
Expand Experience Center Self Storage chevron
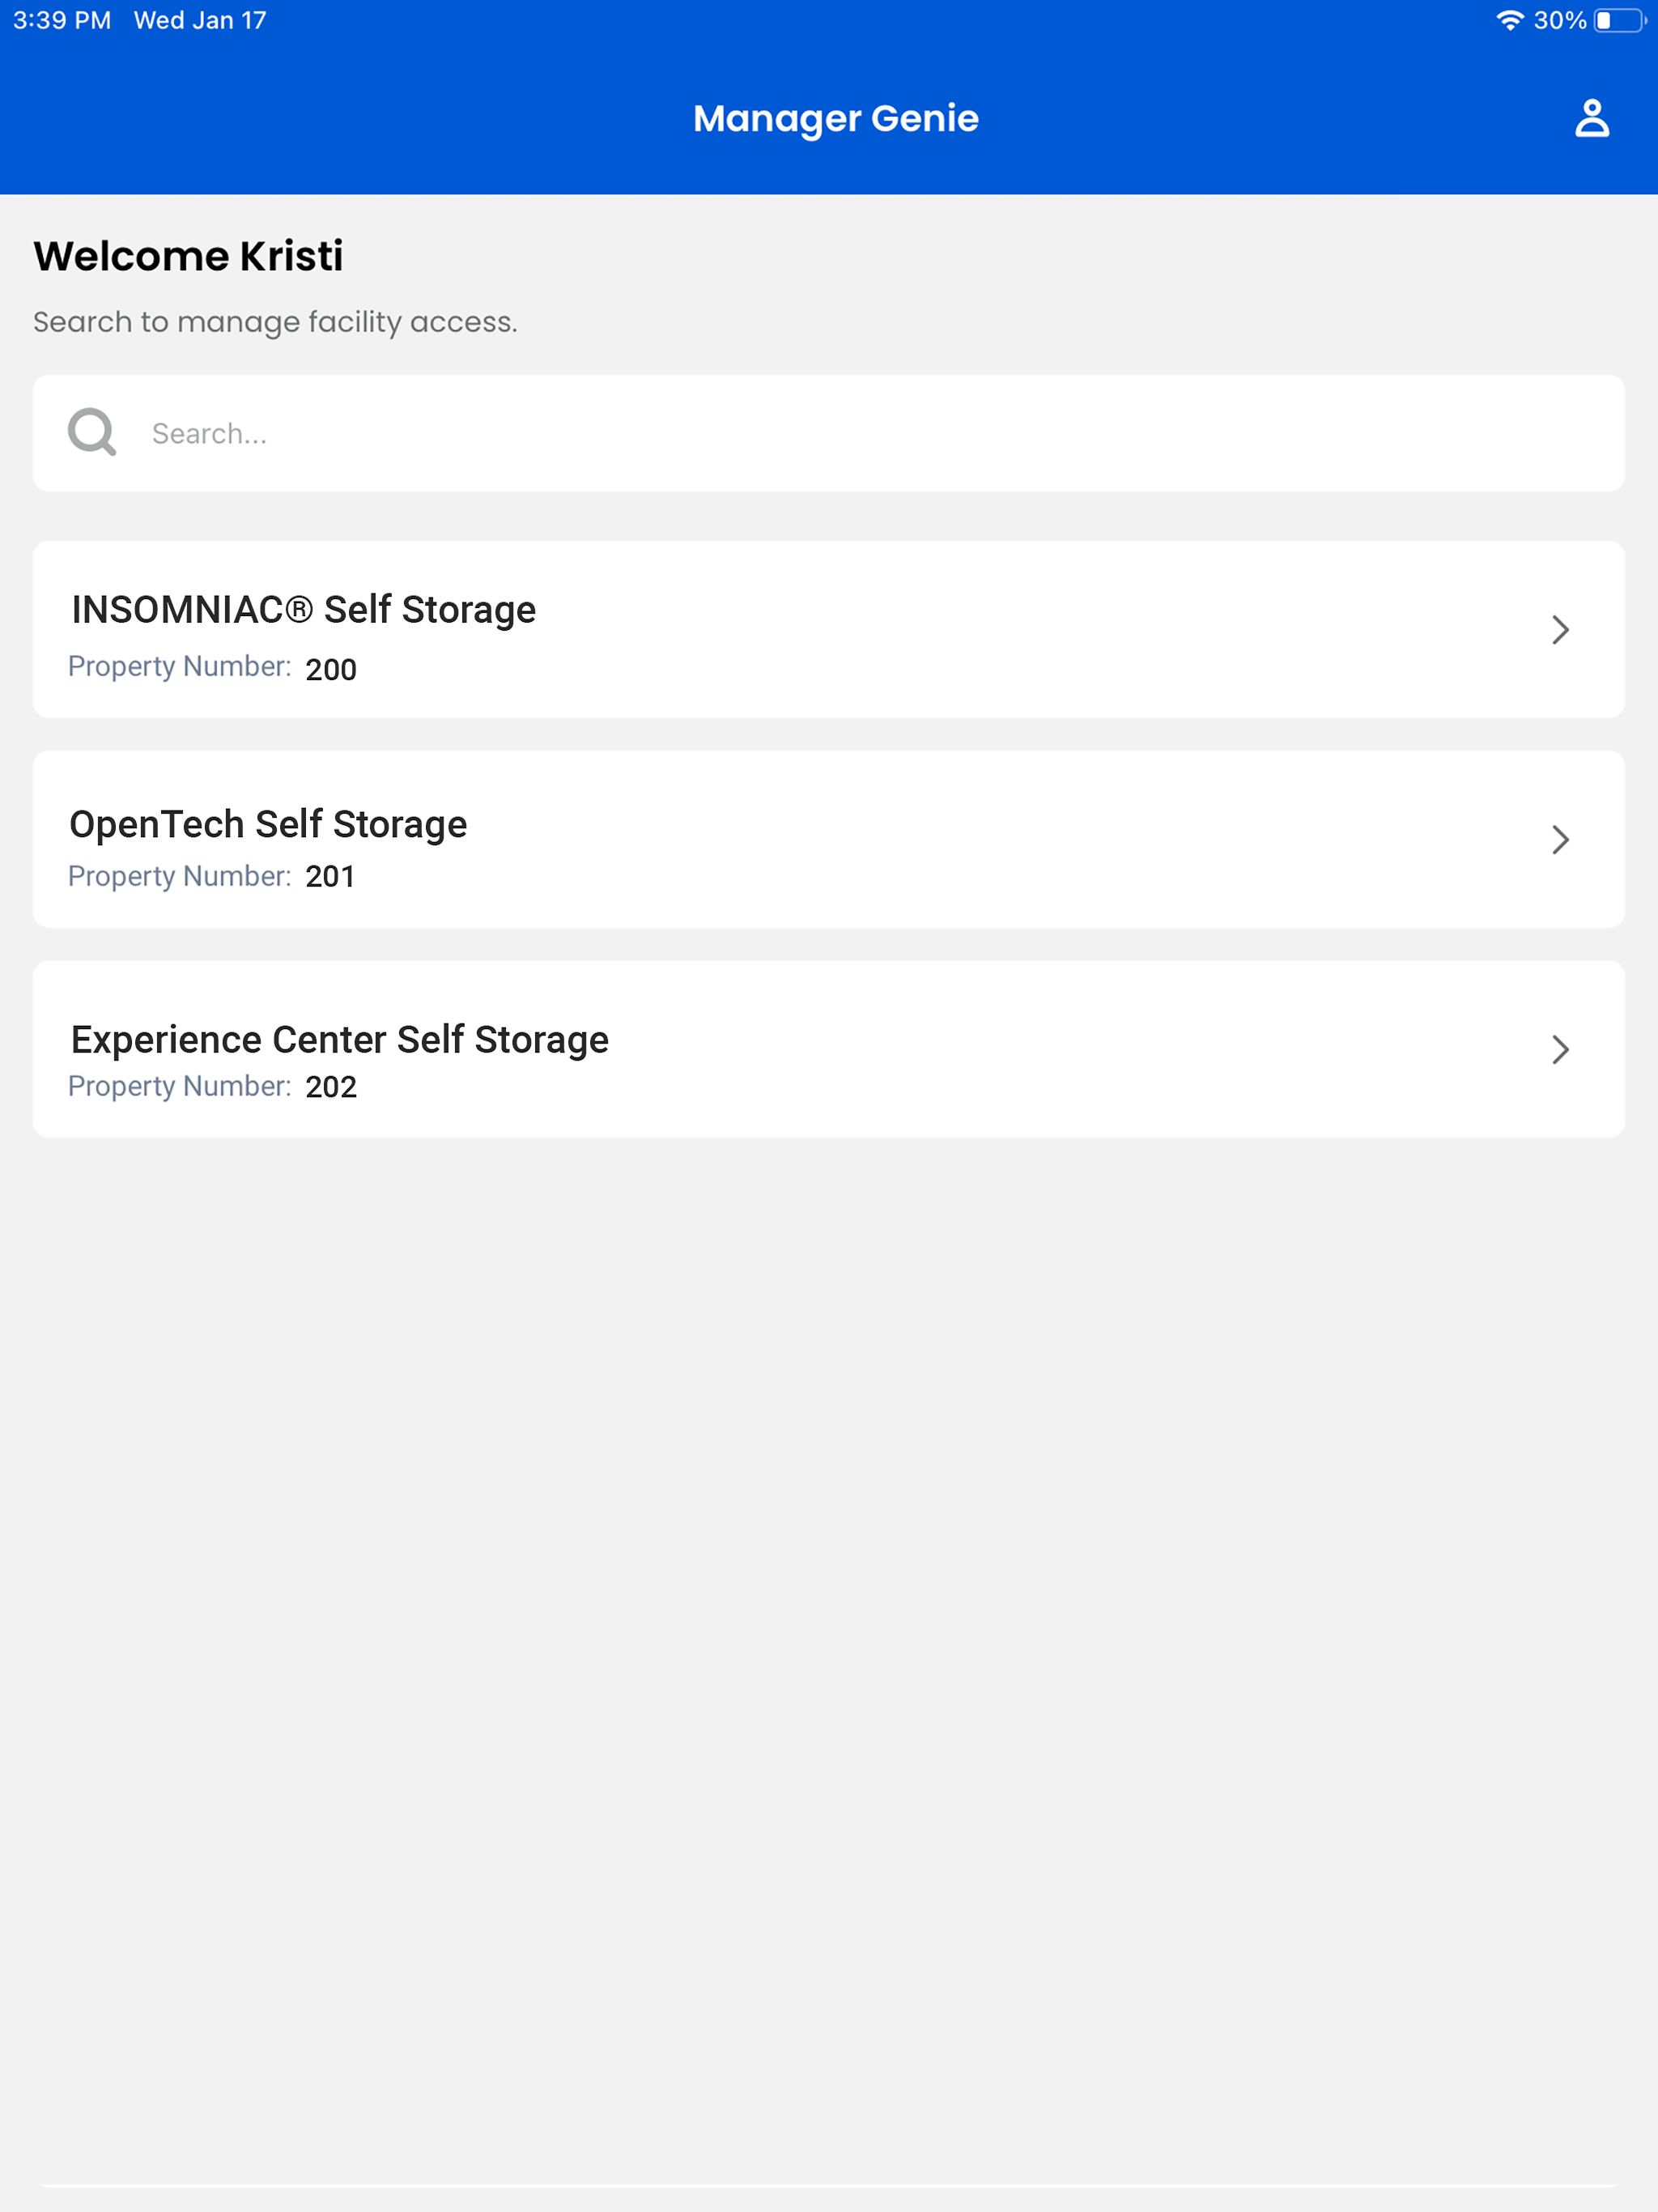click(1560, 1049)
